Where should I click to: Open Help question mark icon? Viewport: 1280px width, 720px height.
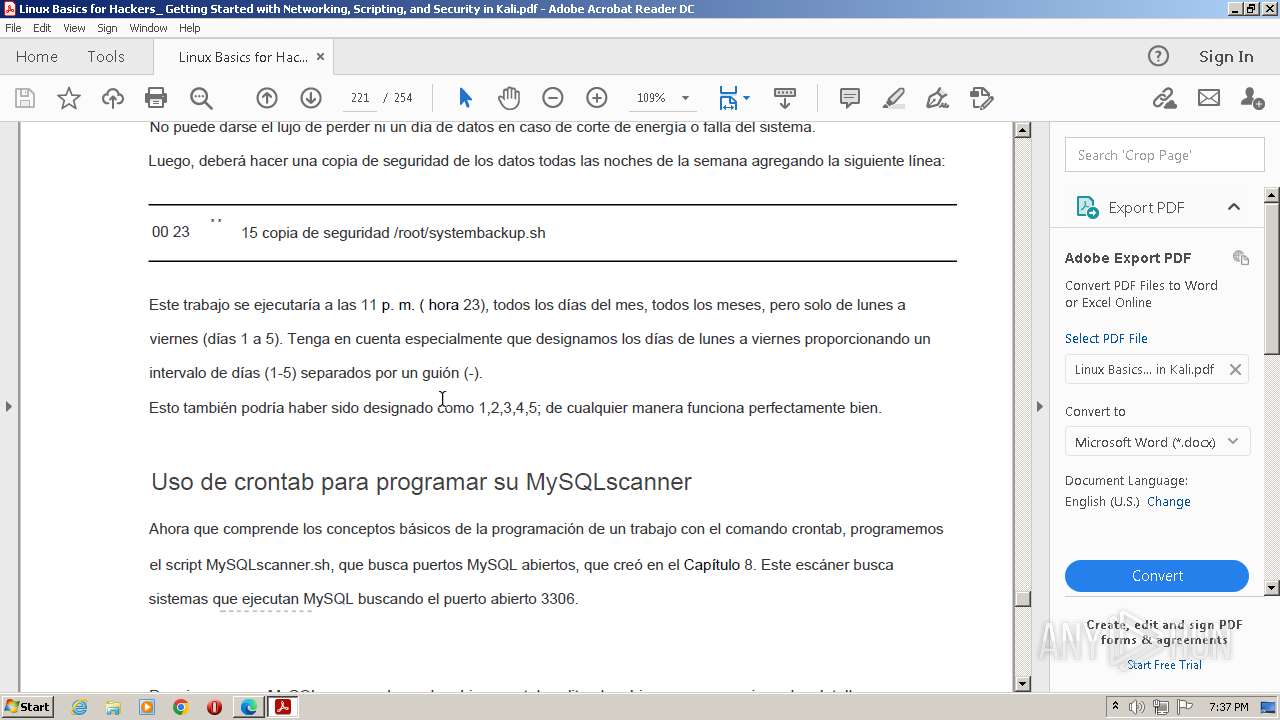(1158, 56)
